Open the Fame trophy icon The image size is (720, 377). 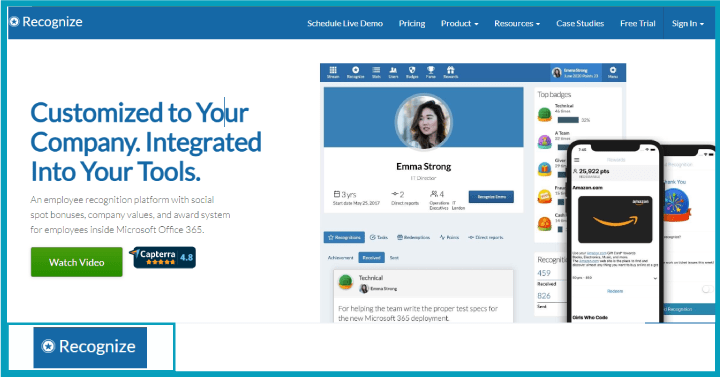[430, 72]
